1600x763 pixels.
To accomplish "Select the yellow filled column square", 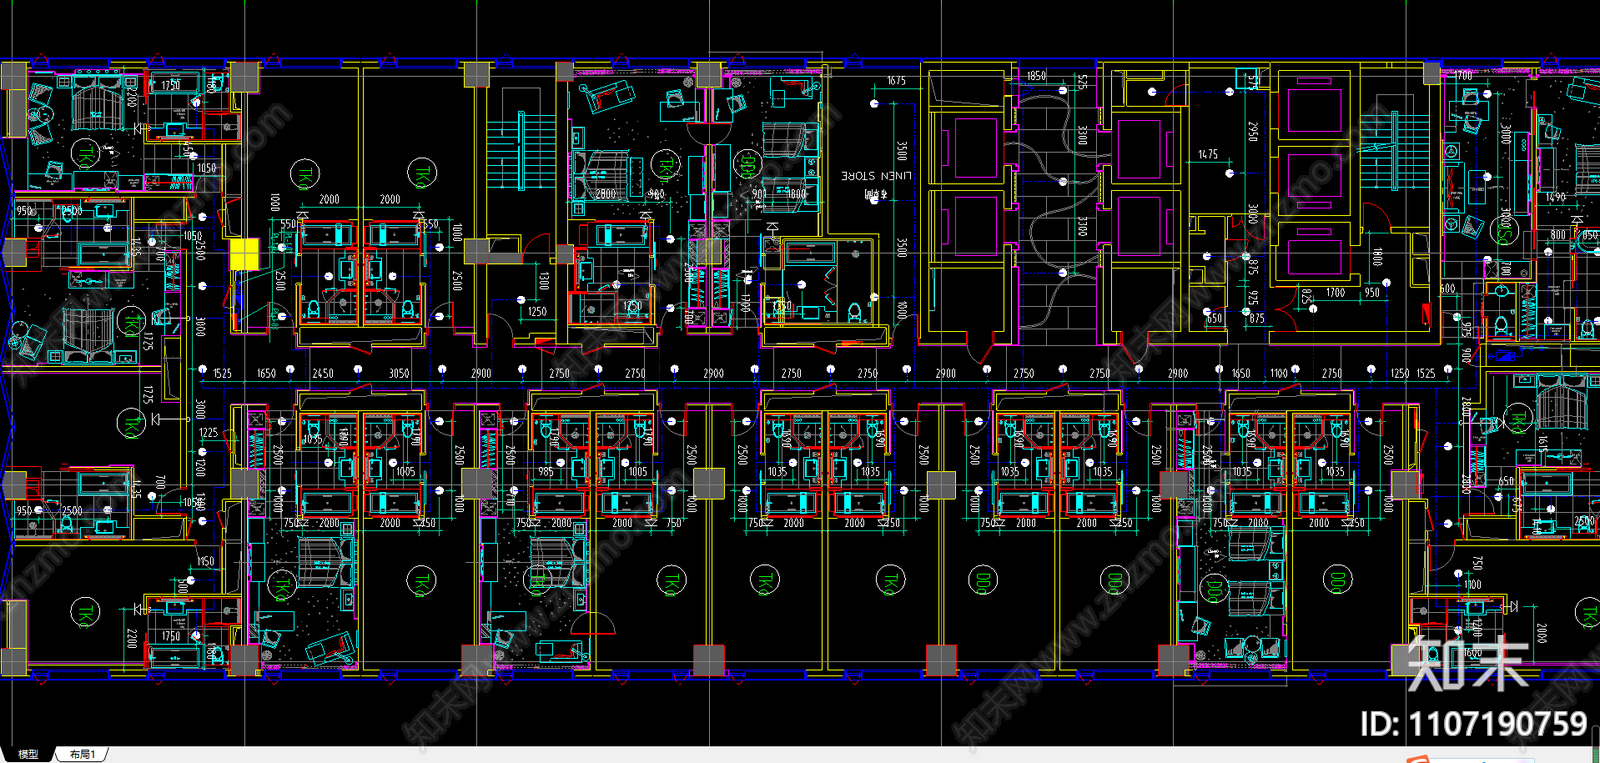I will pos(244,254).
